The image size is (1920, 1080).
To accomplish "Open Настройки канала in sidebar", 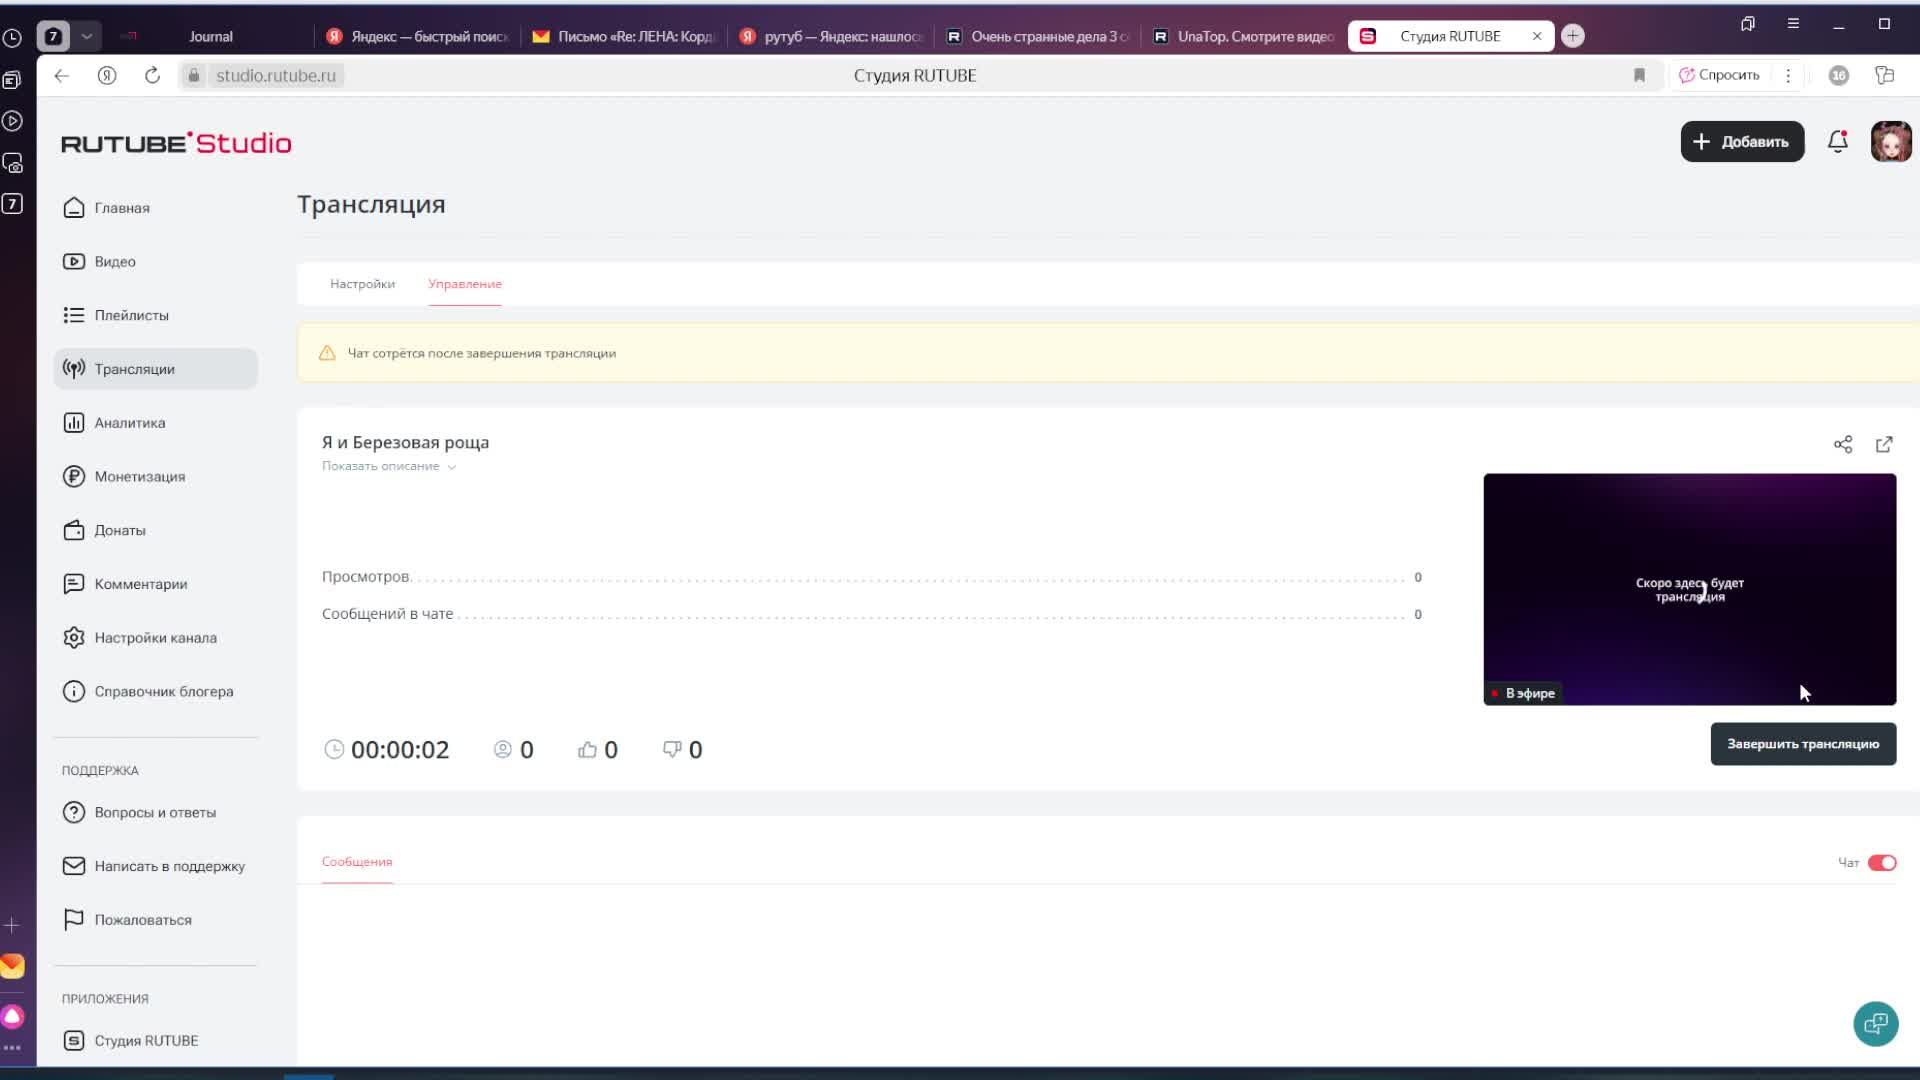I will click(155, 638).
